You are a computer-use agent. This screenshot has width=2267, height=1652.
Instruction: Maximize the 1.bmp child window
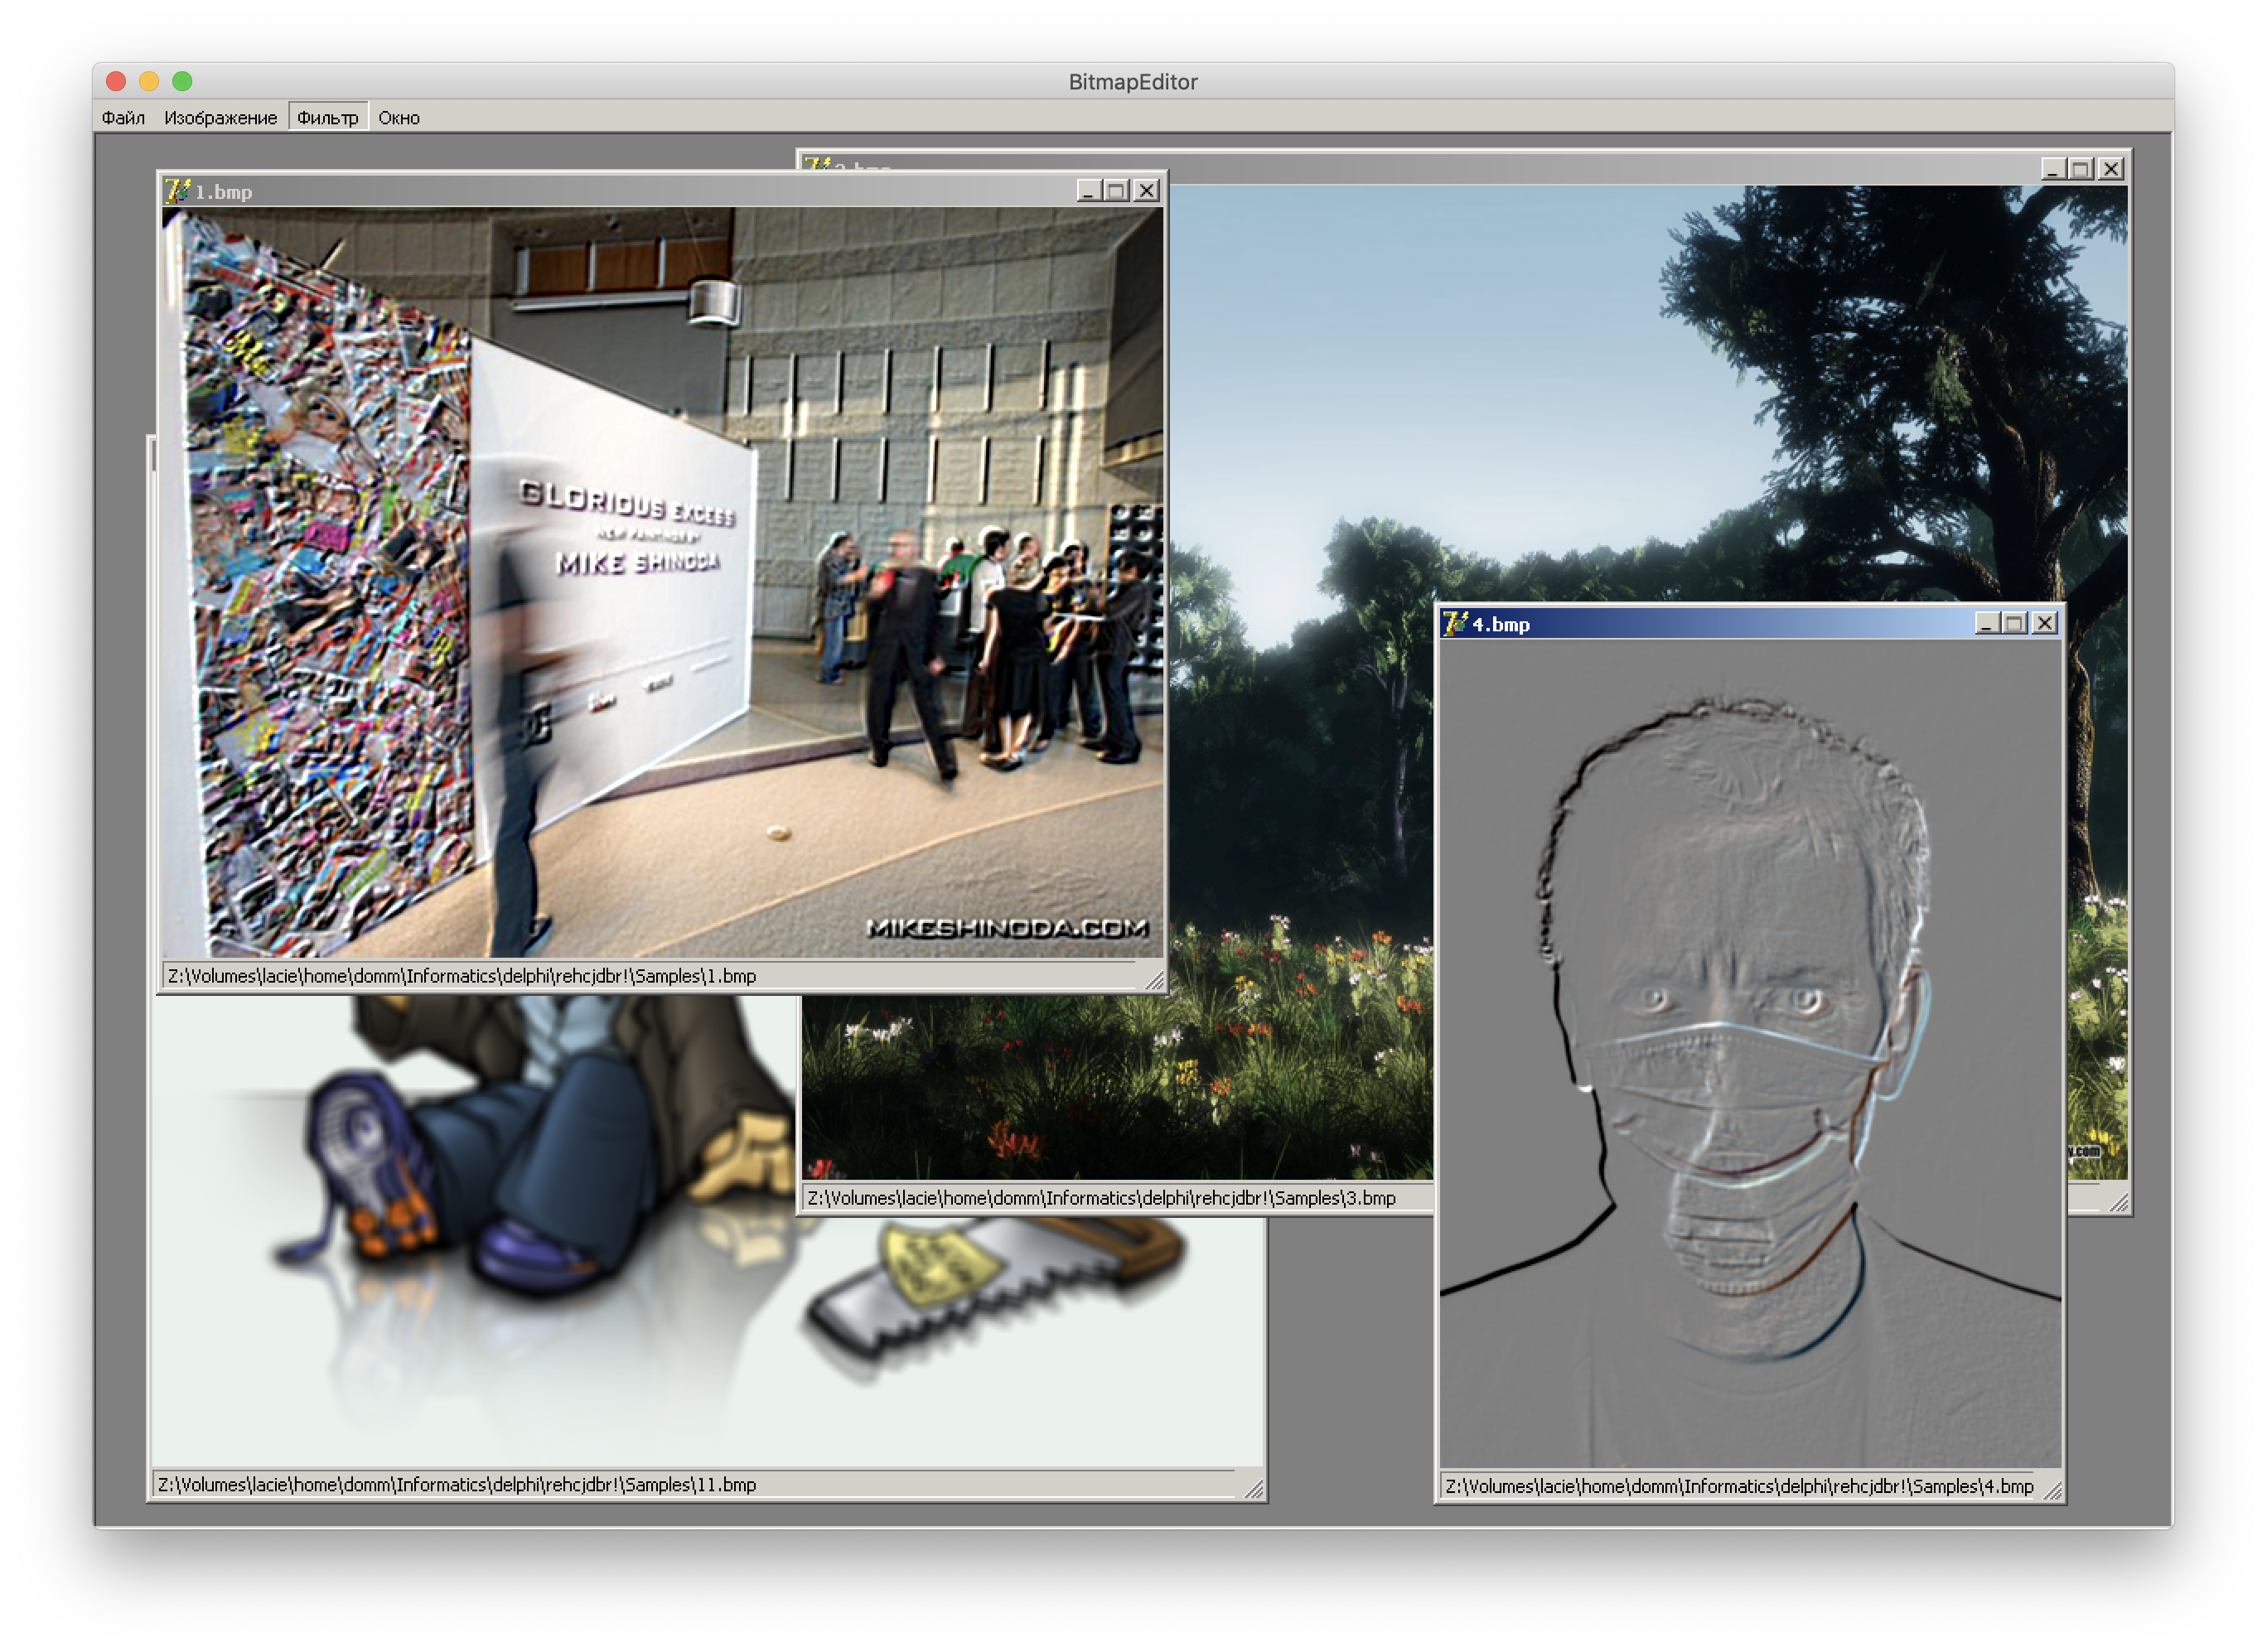click(1118, 191)
